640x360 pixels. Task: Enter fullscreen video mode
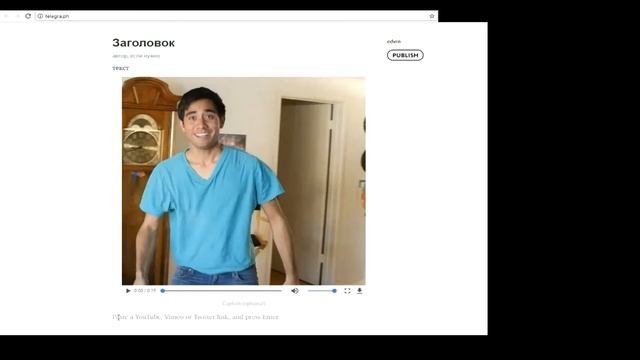(347, 291)
